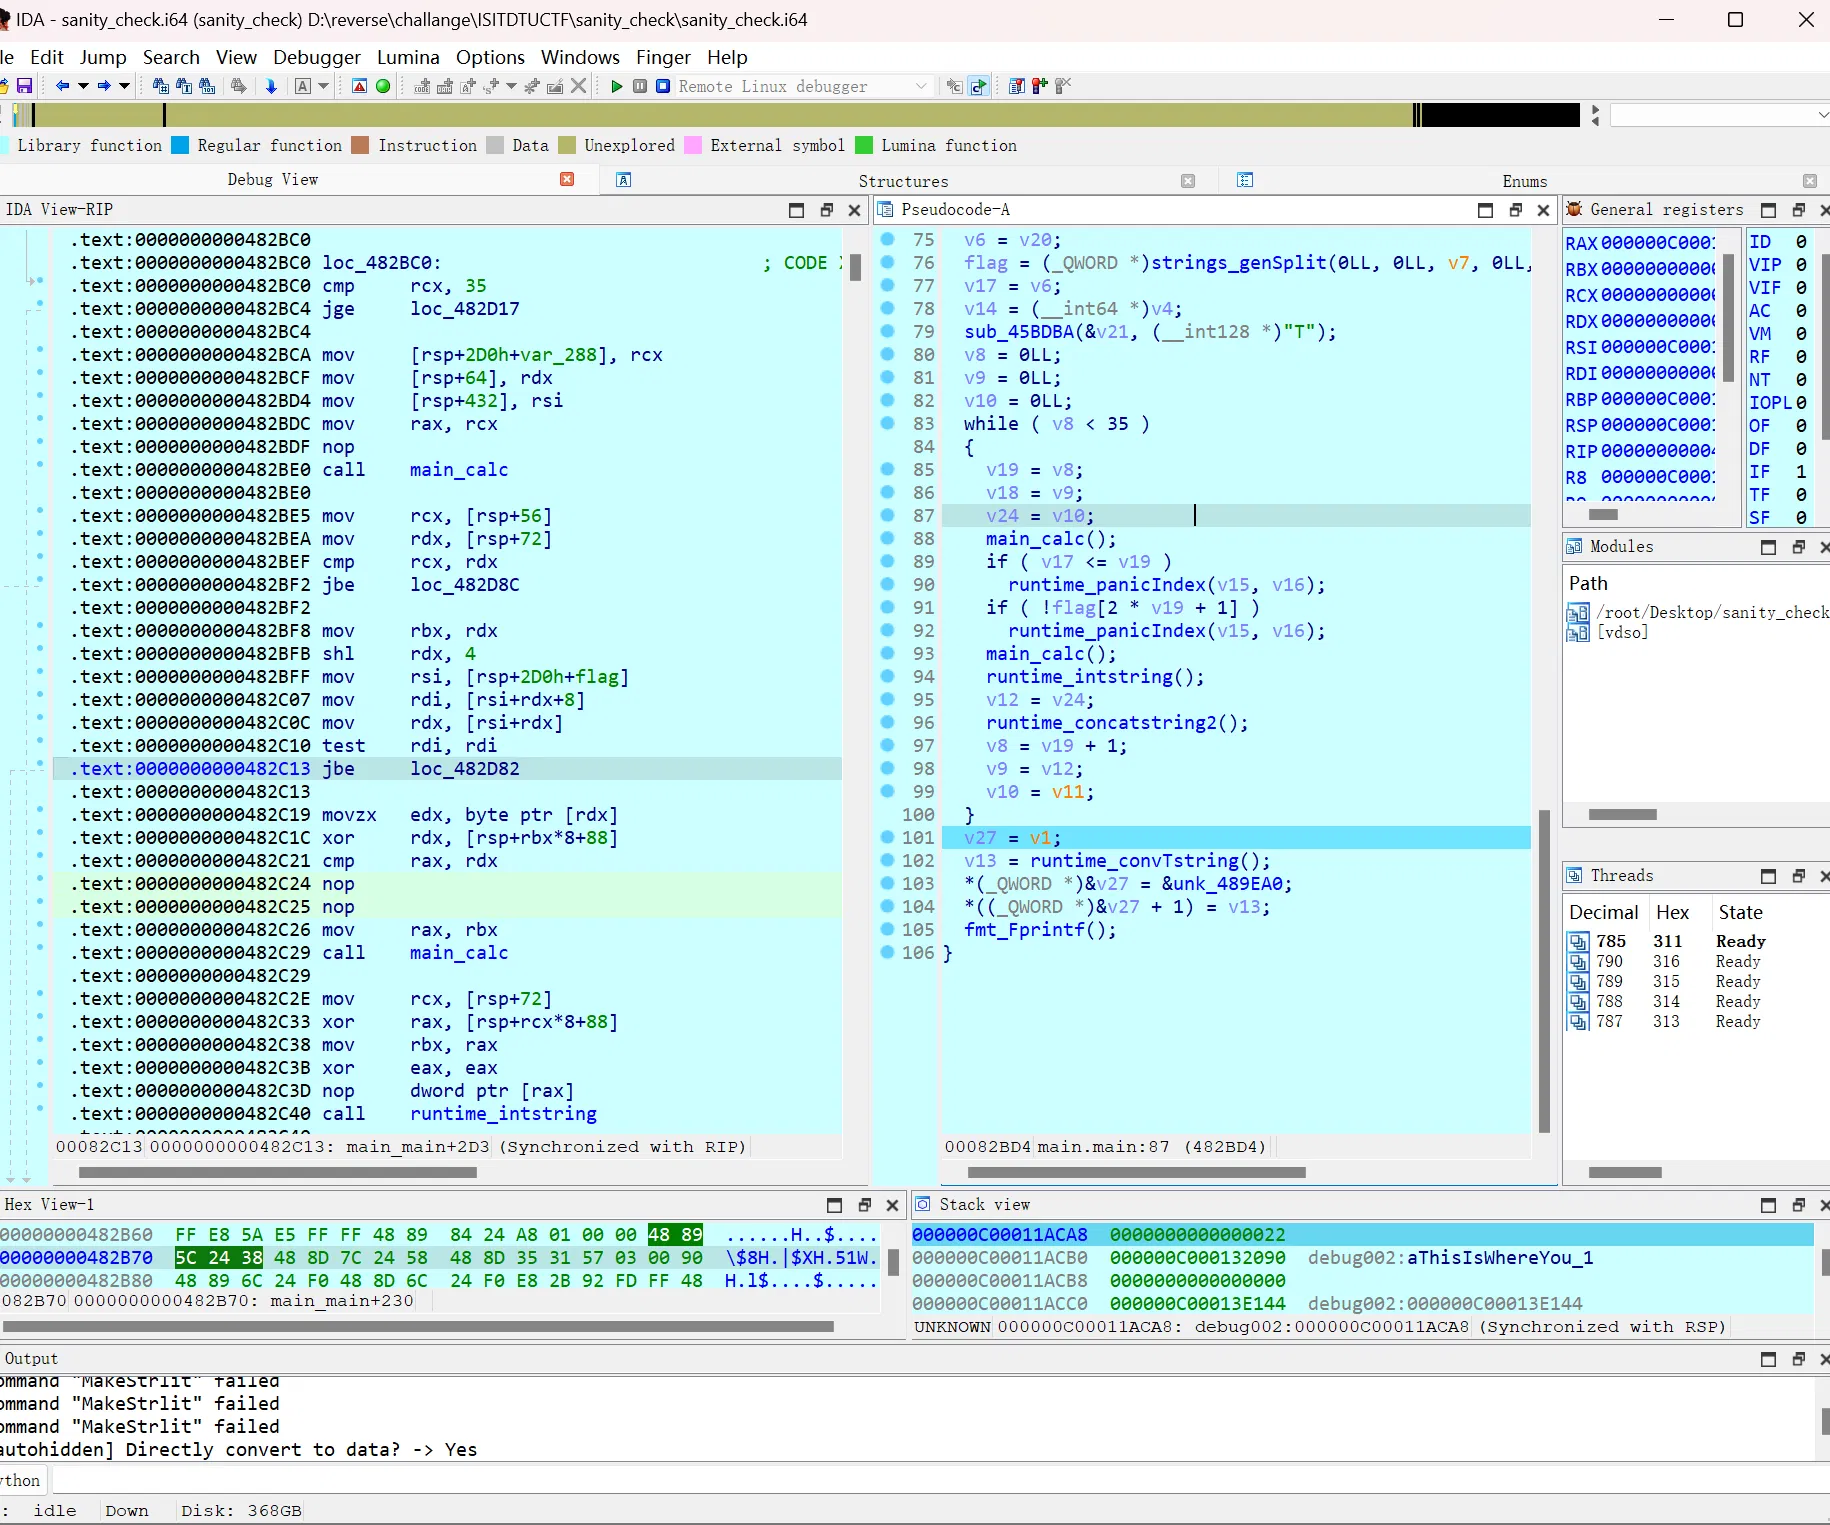Screen dimensions: 1830x1525
Task: Toggle breakpoint dot on pseudocode line 87
Action: click(887, 516)
